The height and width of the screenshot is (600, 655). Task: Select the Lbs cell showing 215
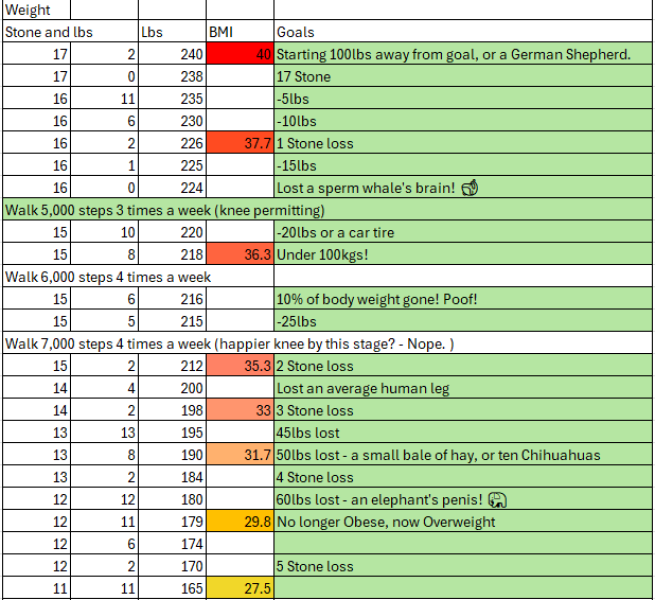coord(172,321)
